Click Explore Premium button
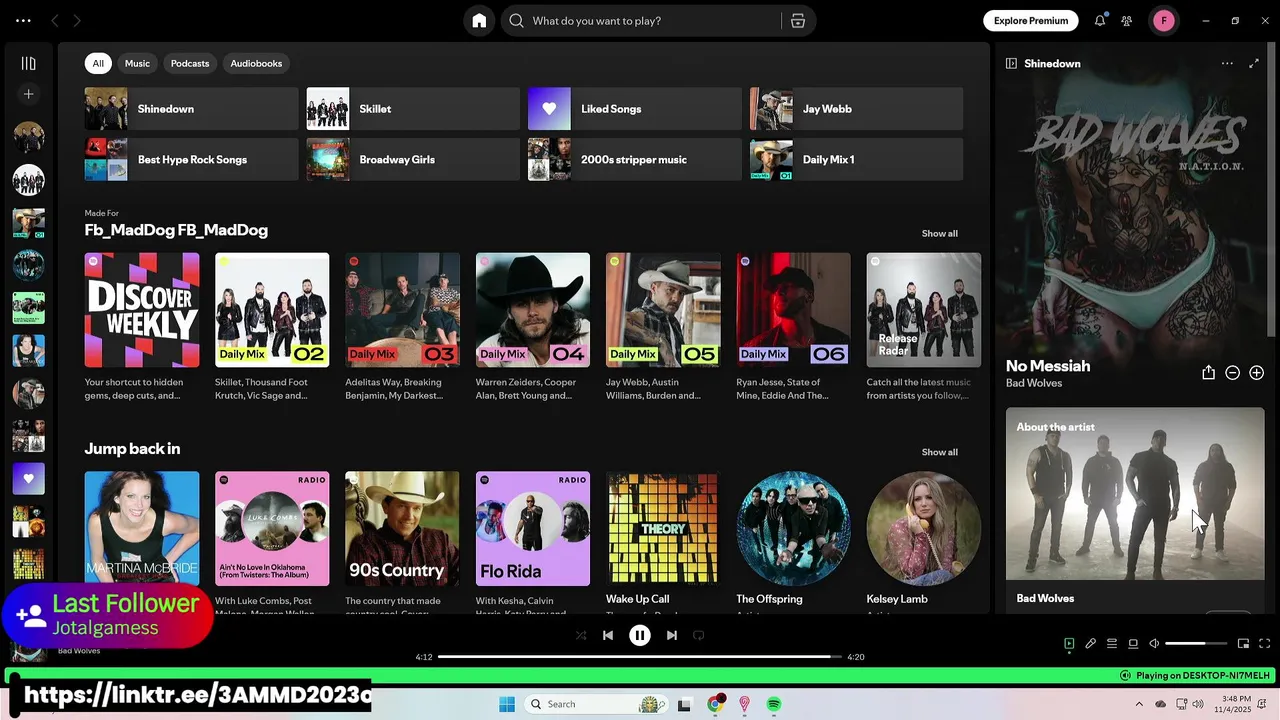The height and width of the screenshot is (720, 1280). pos(1031,21)
